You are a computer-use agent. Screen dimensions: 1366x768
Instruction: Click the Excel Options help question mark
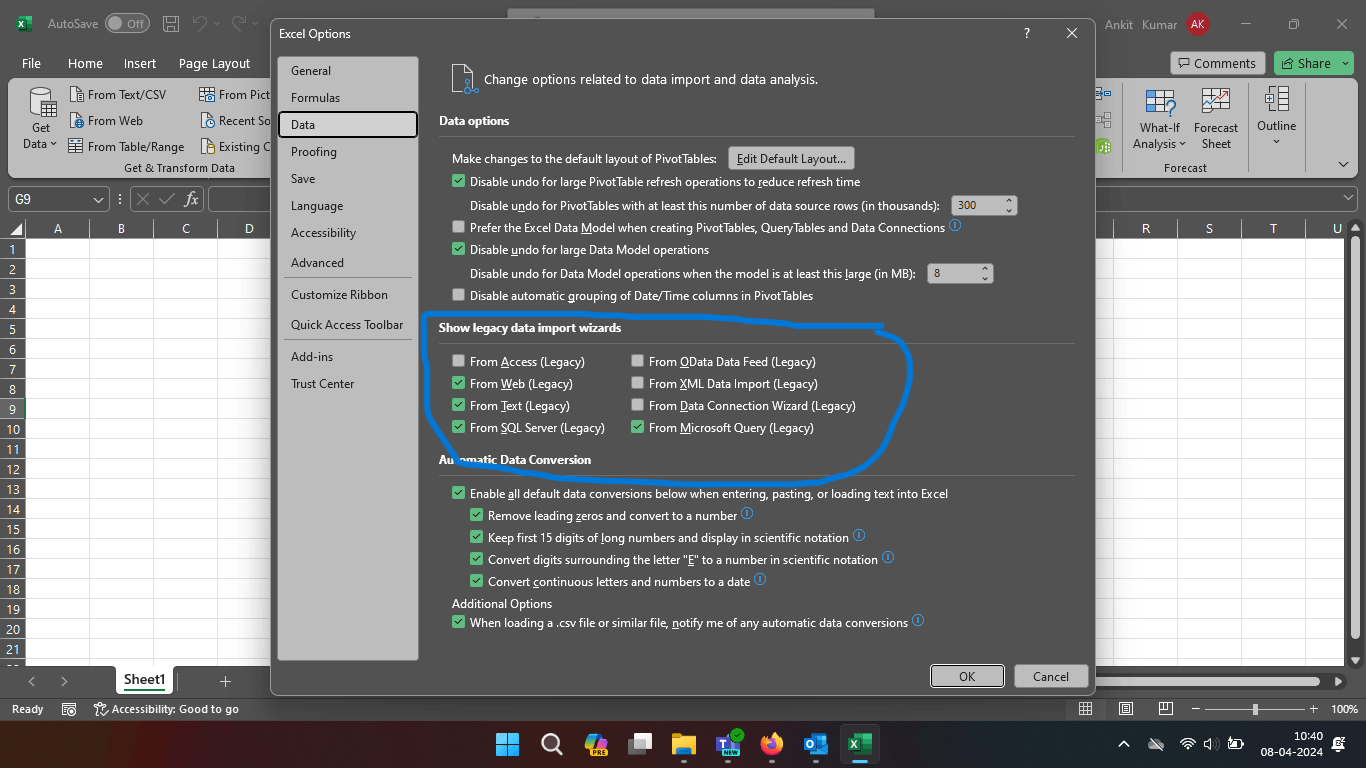click(1027, 33)
